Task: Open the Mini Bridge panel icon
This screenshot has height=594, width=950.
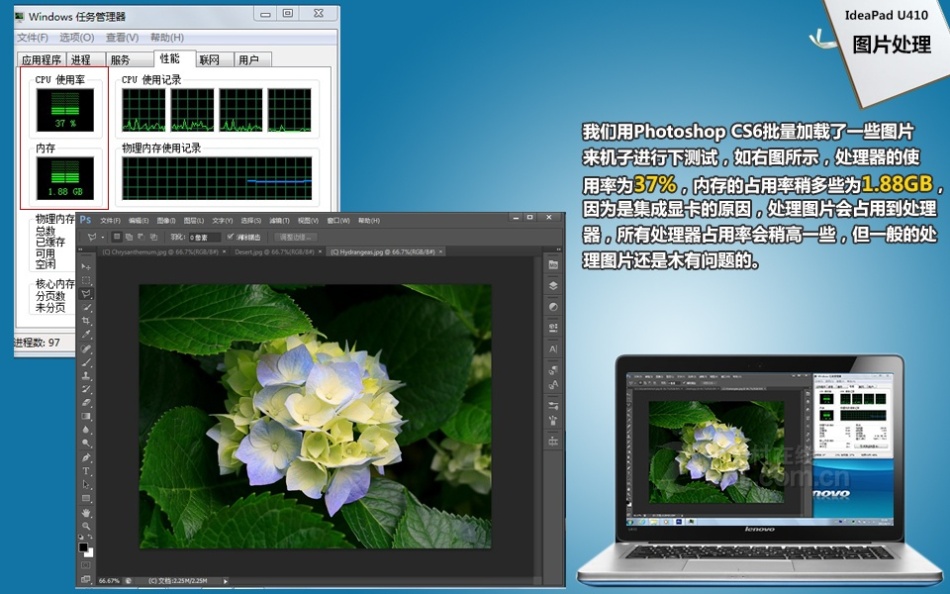Action: click(x=553, y=264)
